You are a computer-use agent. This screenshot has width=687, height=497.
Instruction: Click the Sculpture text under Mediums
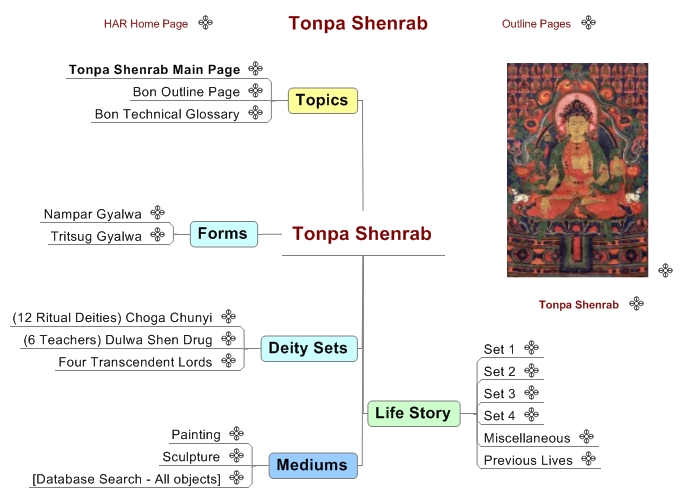191,457
